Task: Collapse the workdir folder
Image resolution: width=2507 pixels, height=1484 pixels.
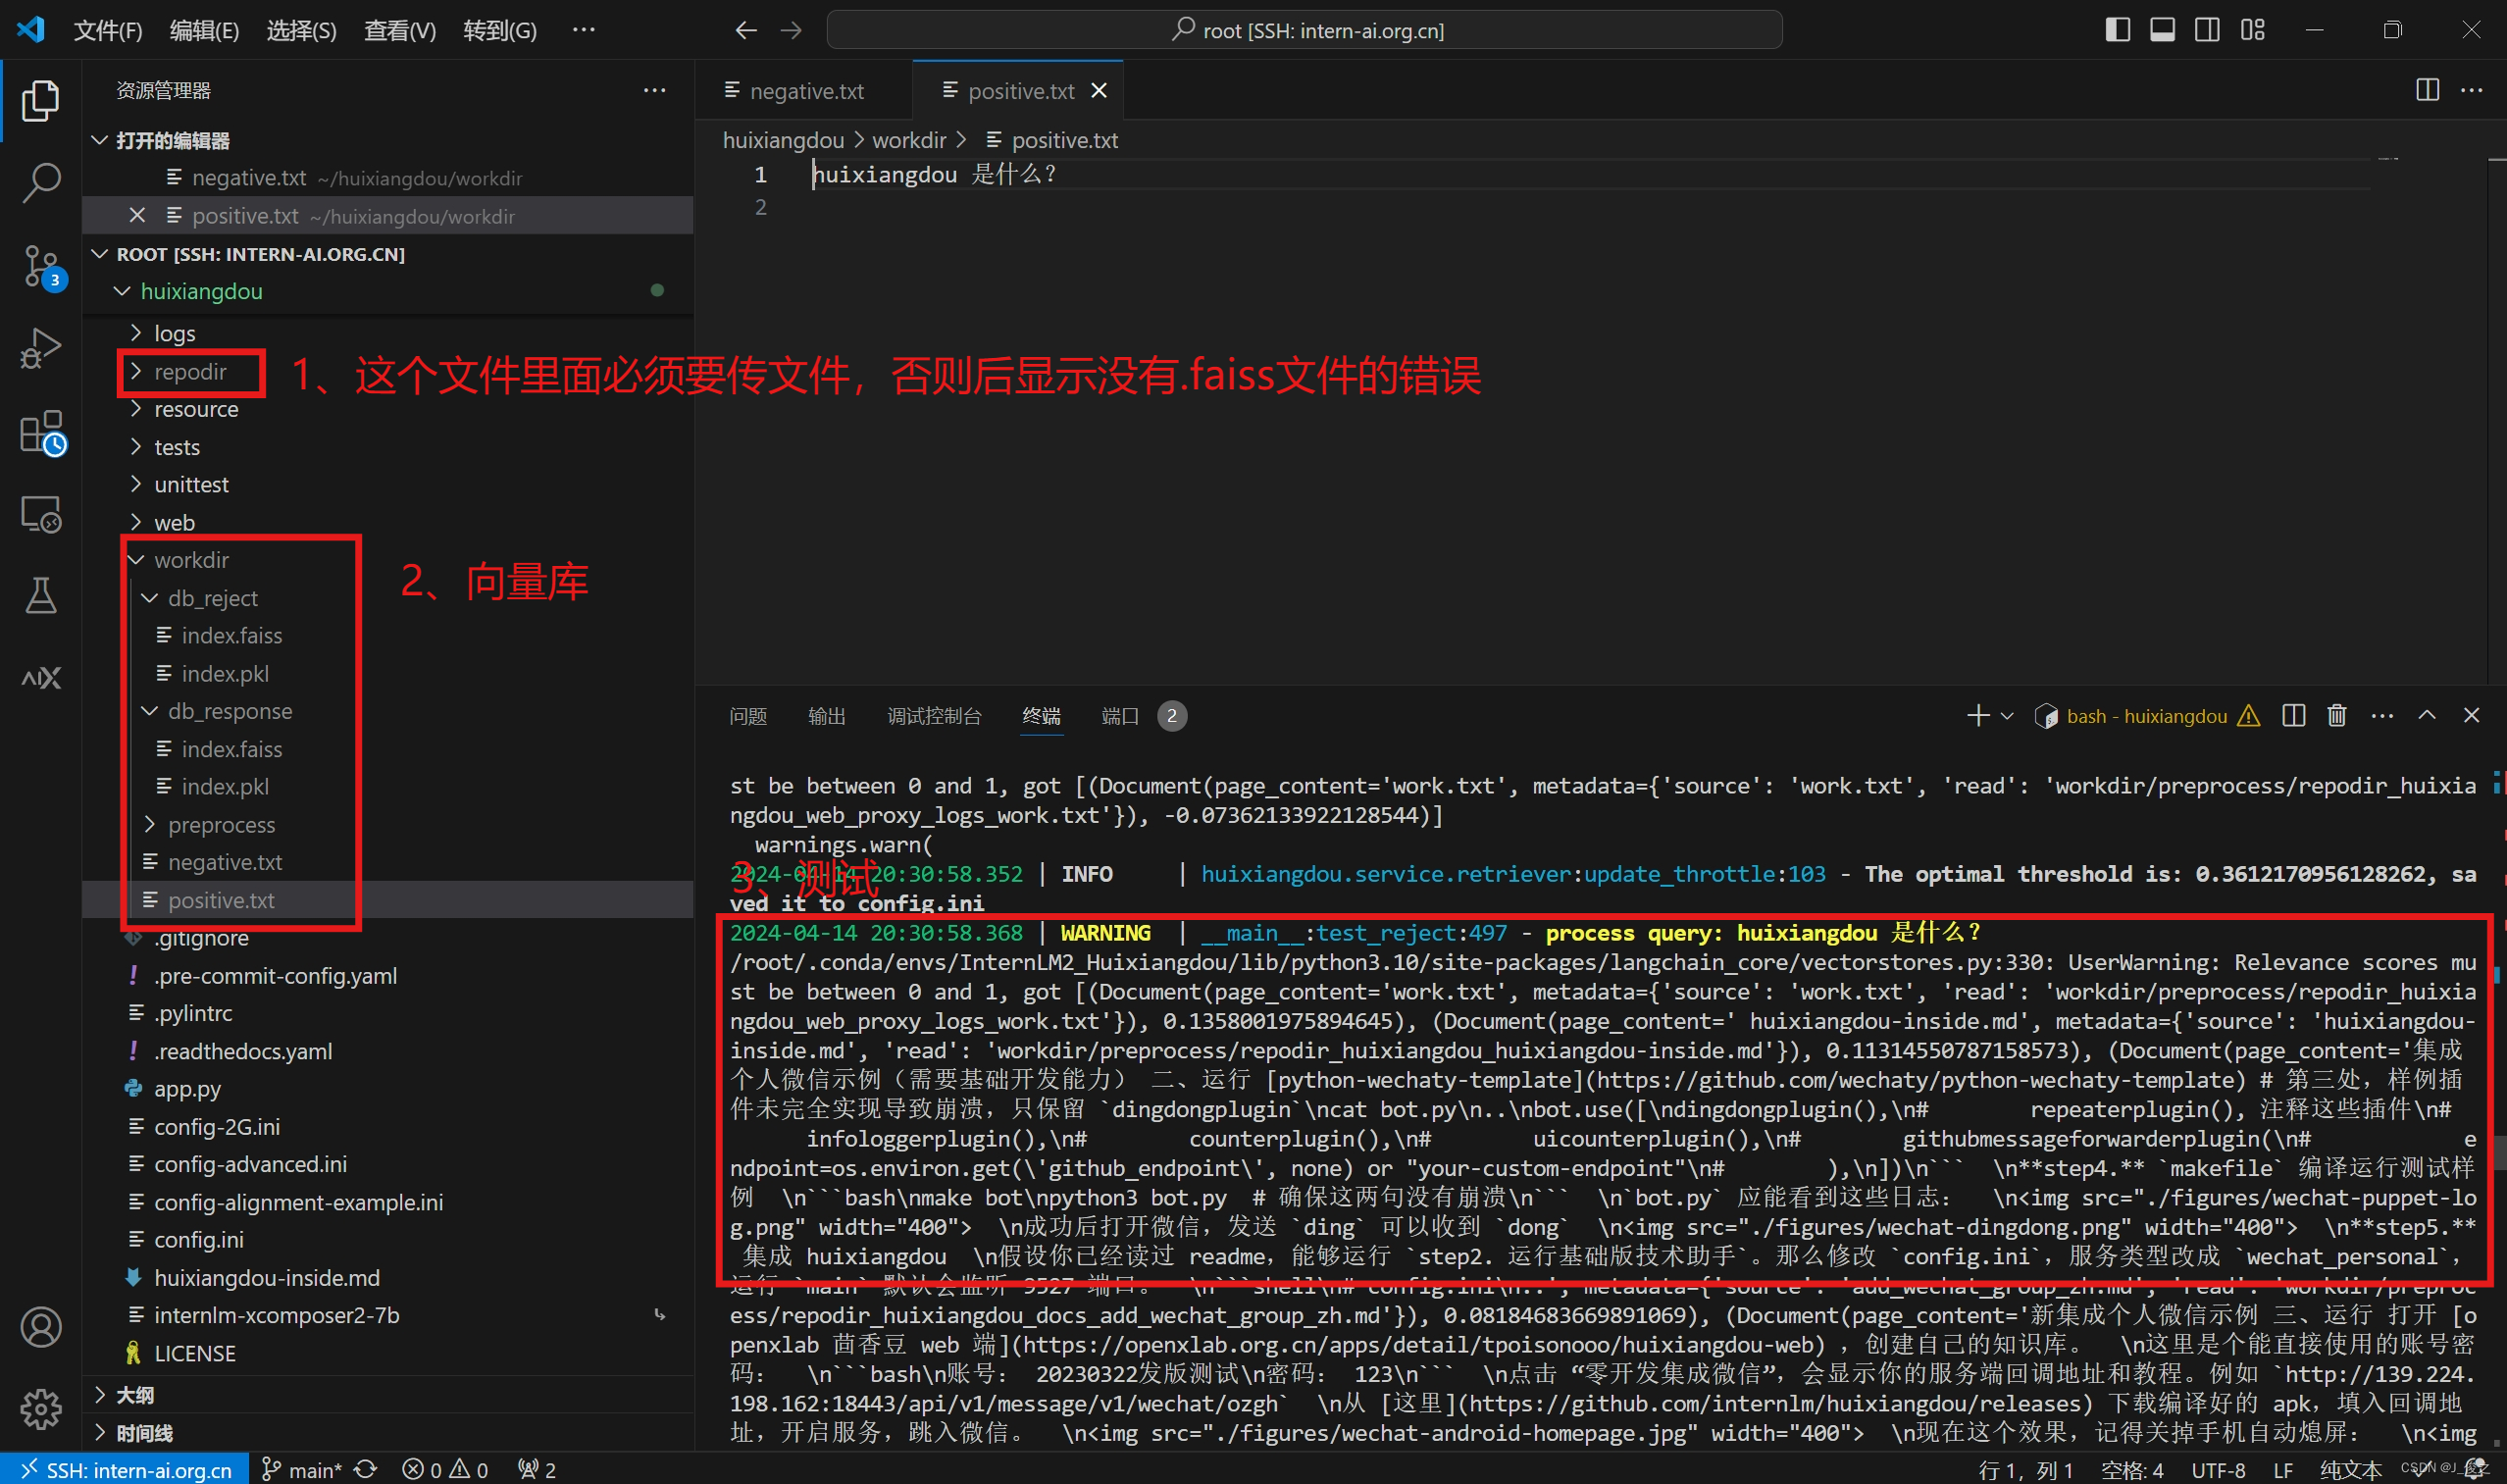Action: click(x=388, y=560)
